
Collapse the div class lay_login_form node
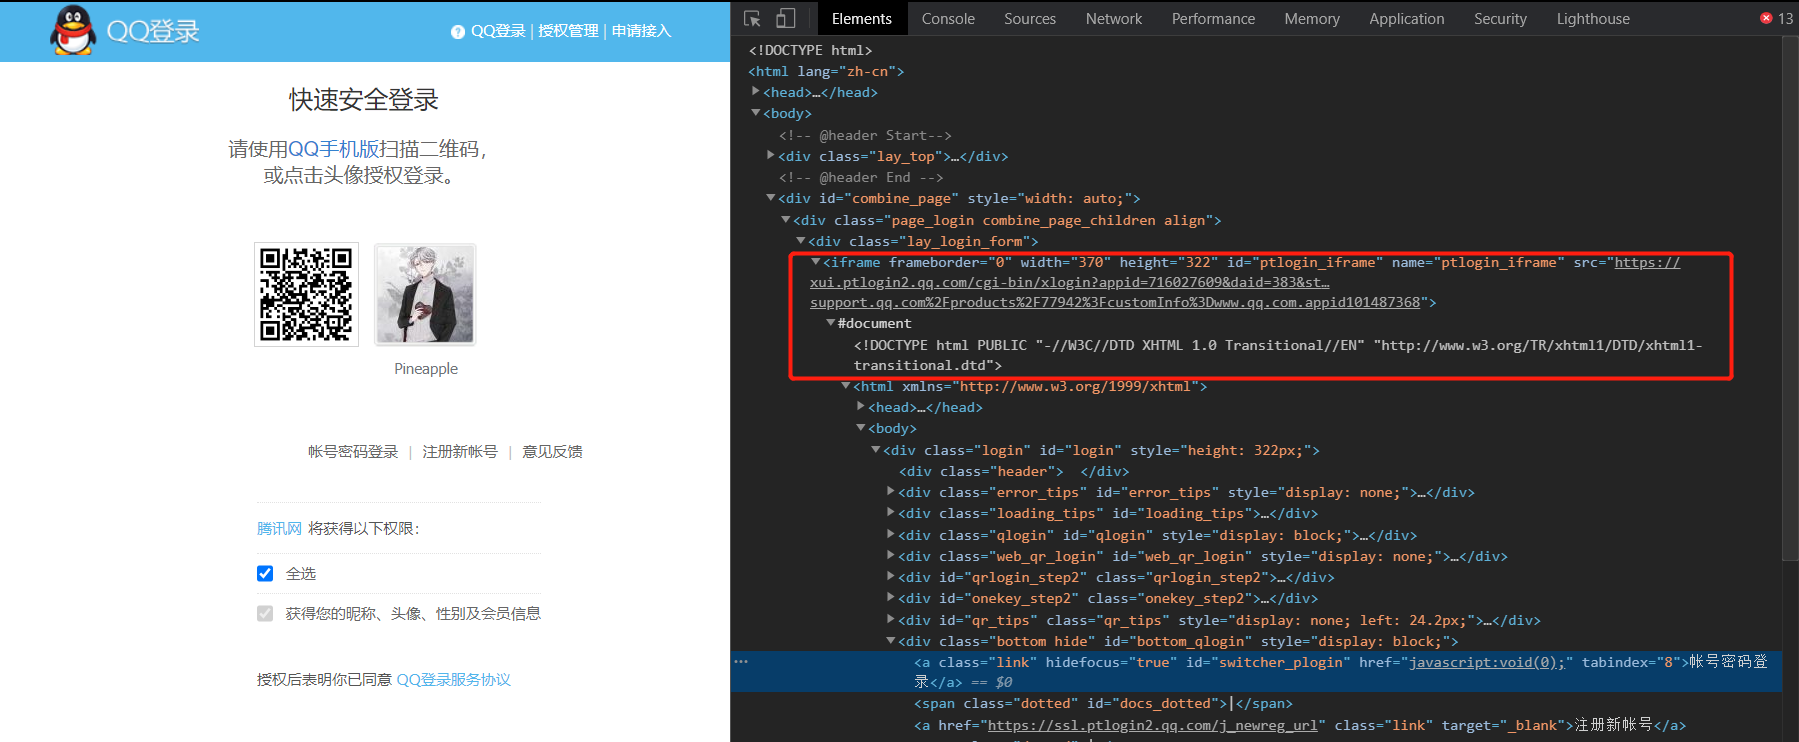(x=801, y=240)
